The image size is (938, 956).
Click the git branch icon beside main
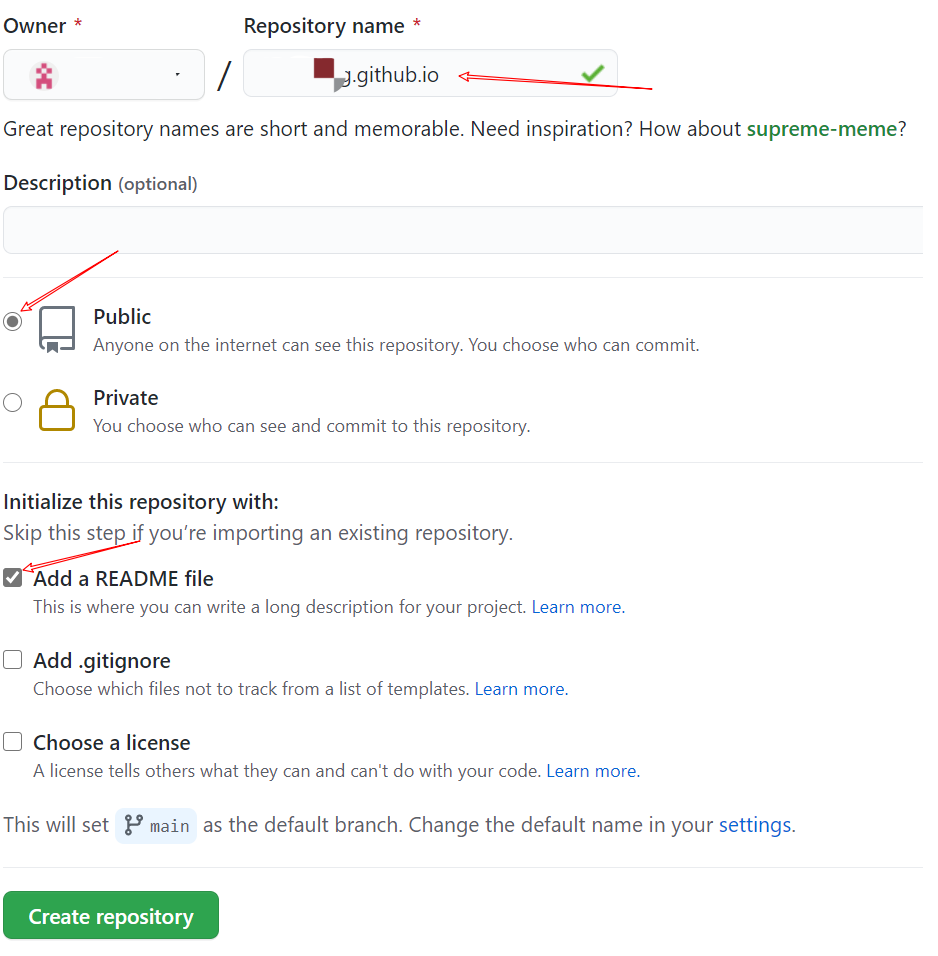tap(134, 826)
